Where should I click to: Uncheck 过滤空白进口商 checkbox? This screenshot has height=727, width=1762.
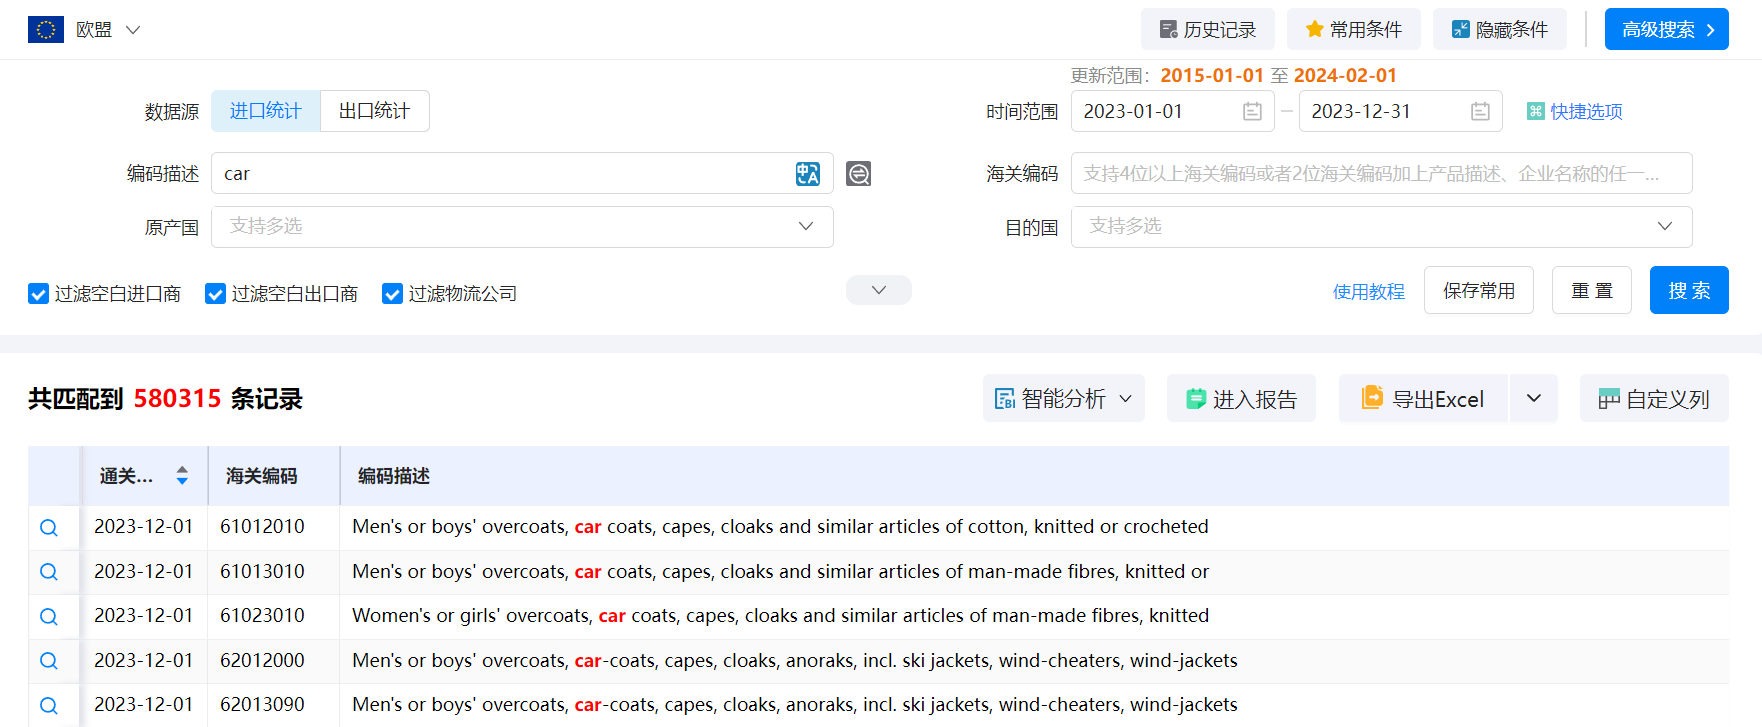pyautogui.click(x=39, y=294)
